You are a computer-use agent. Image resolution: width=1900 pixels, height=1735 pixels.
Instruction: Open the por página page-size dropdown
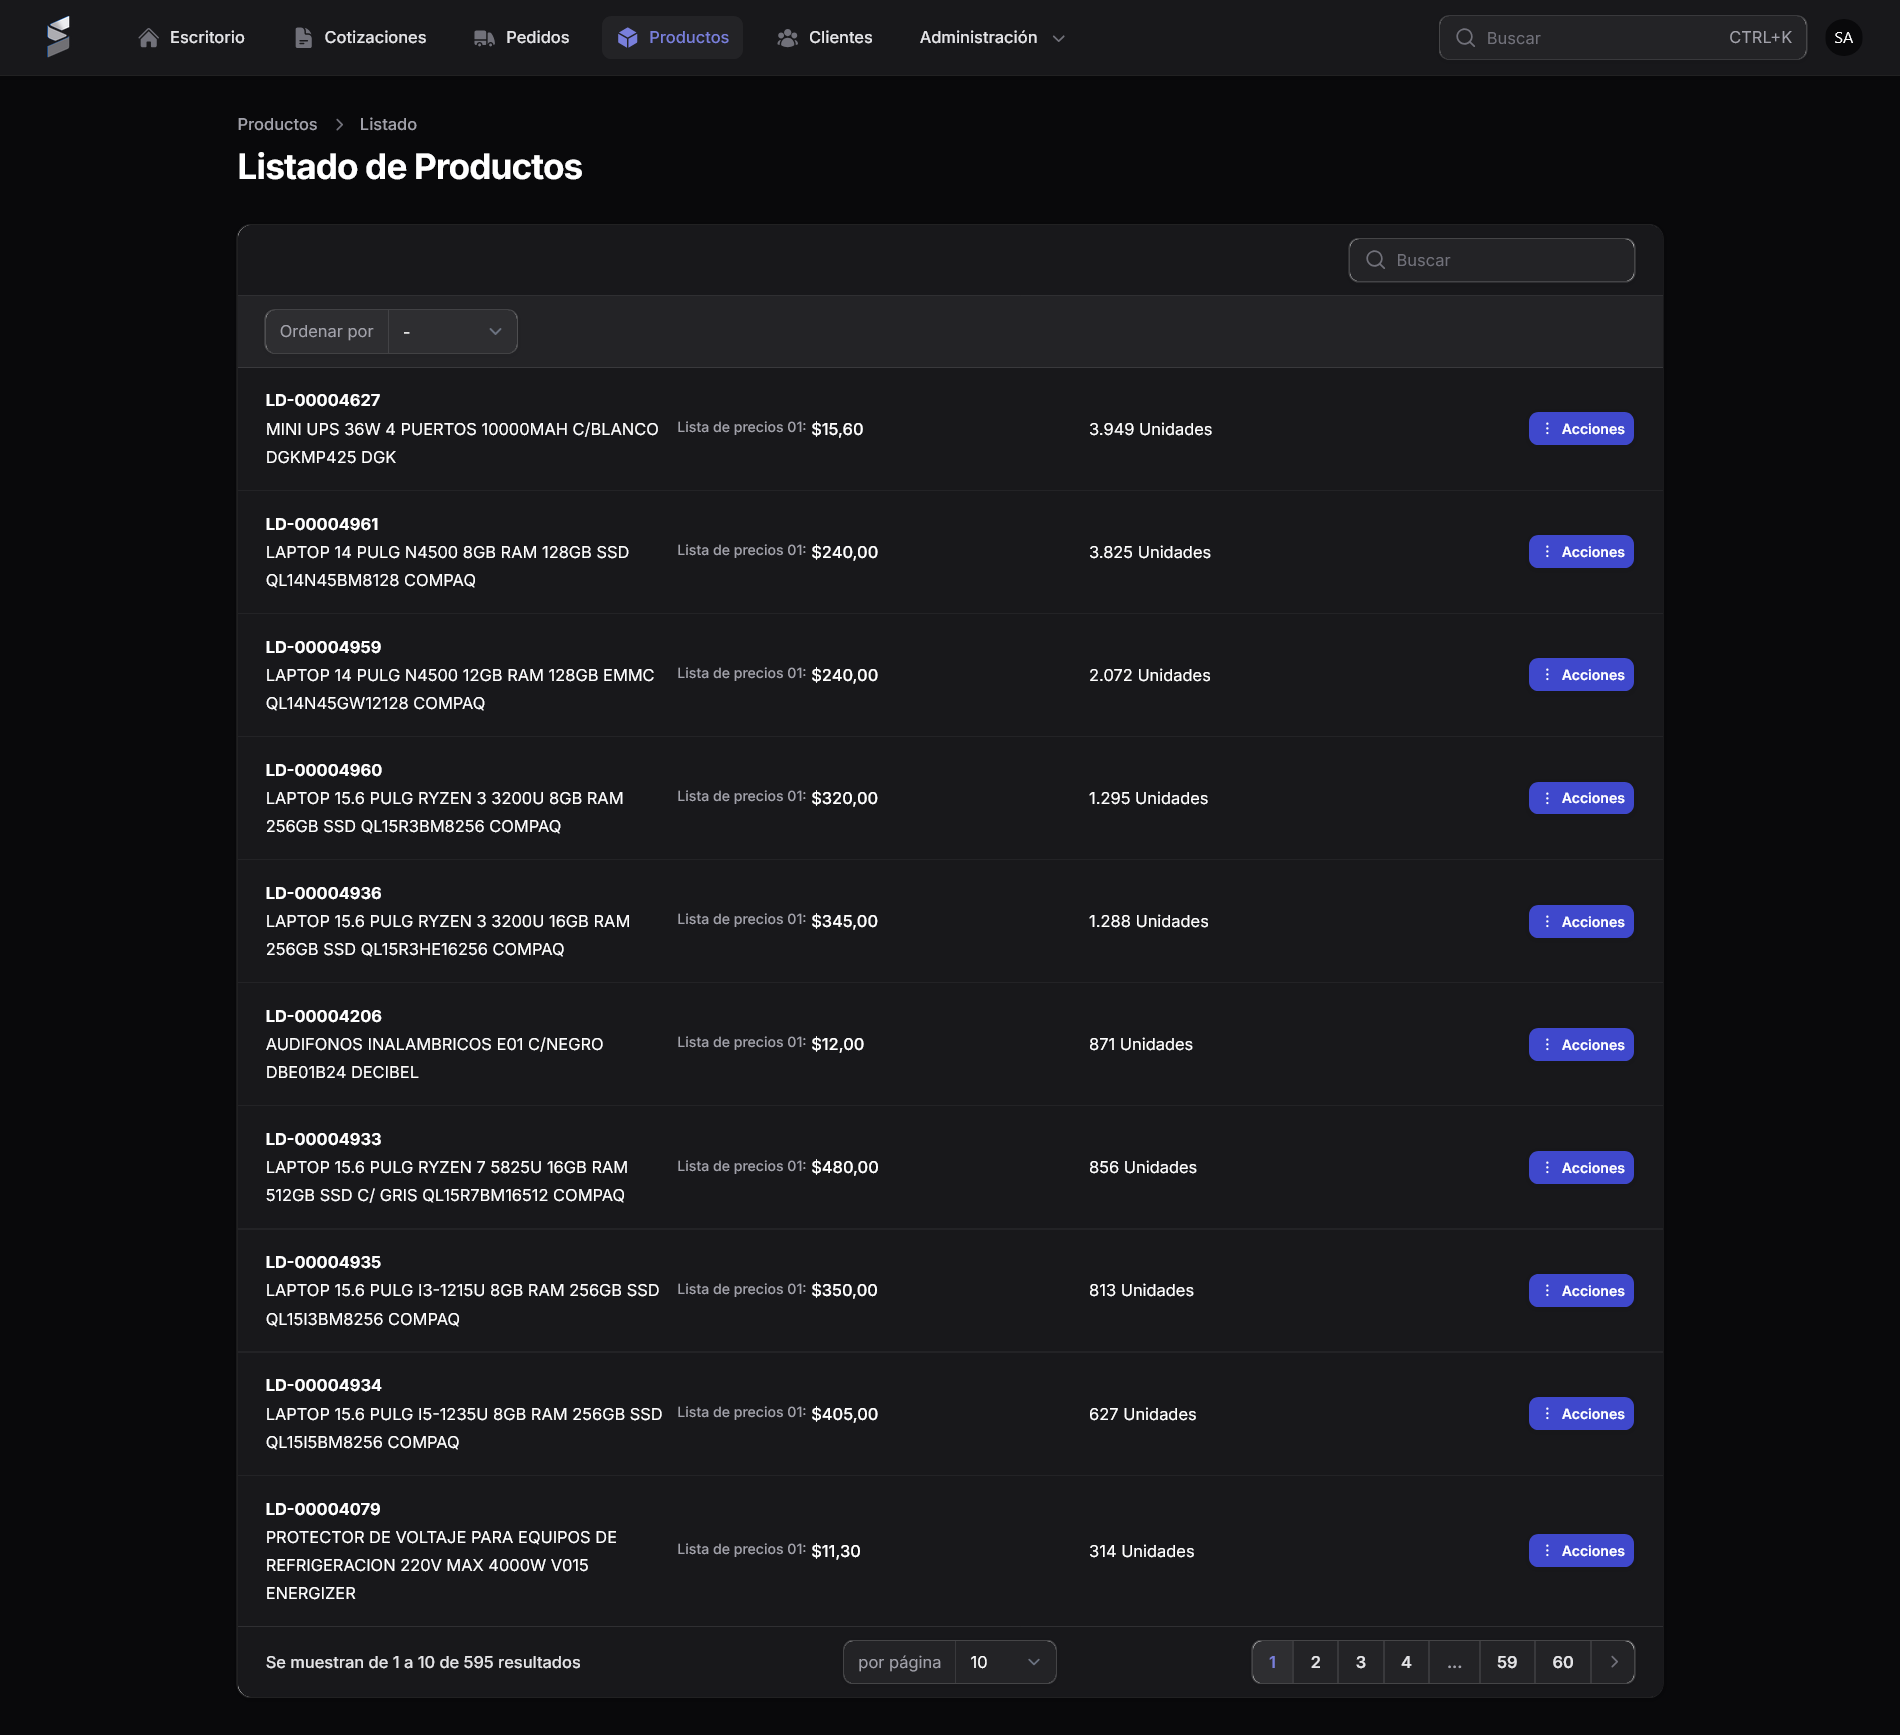[x=1004, y=1661]
